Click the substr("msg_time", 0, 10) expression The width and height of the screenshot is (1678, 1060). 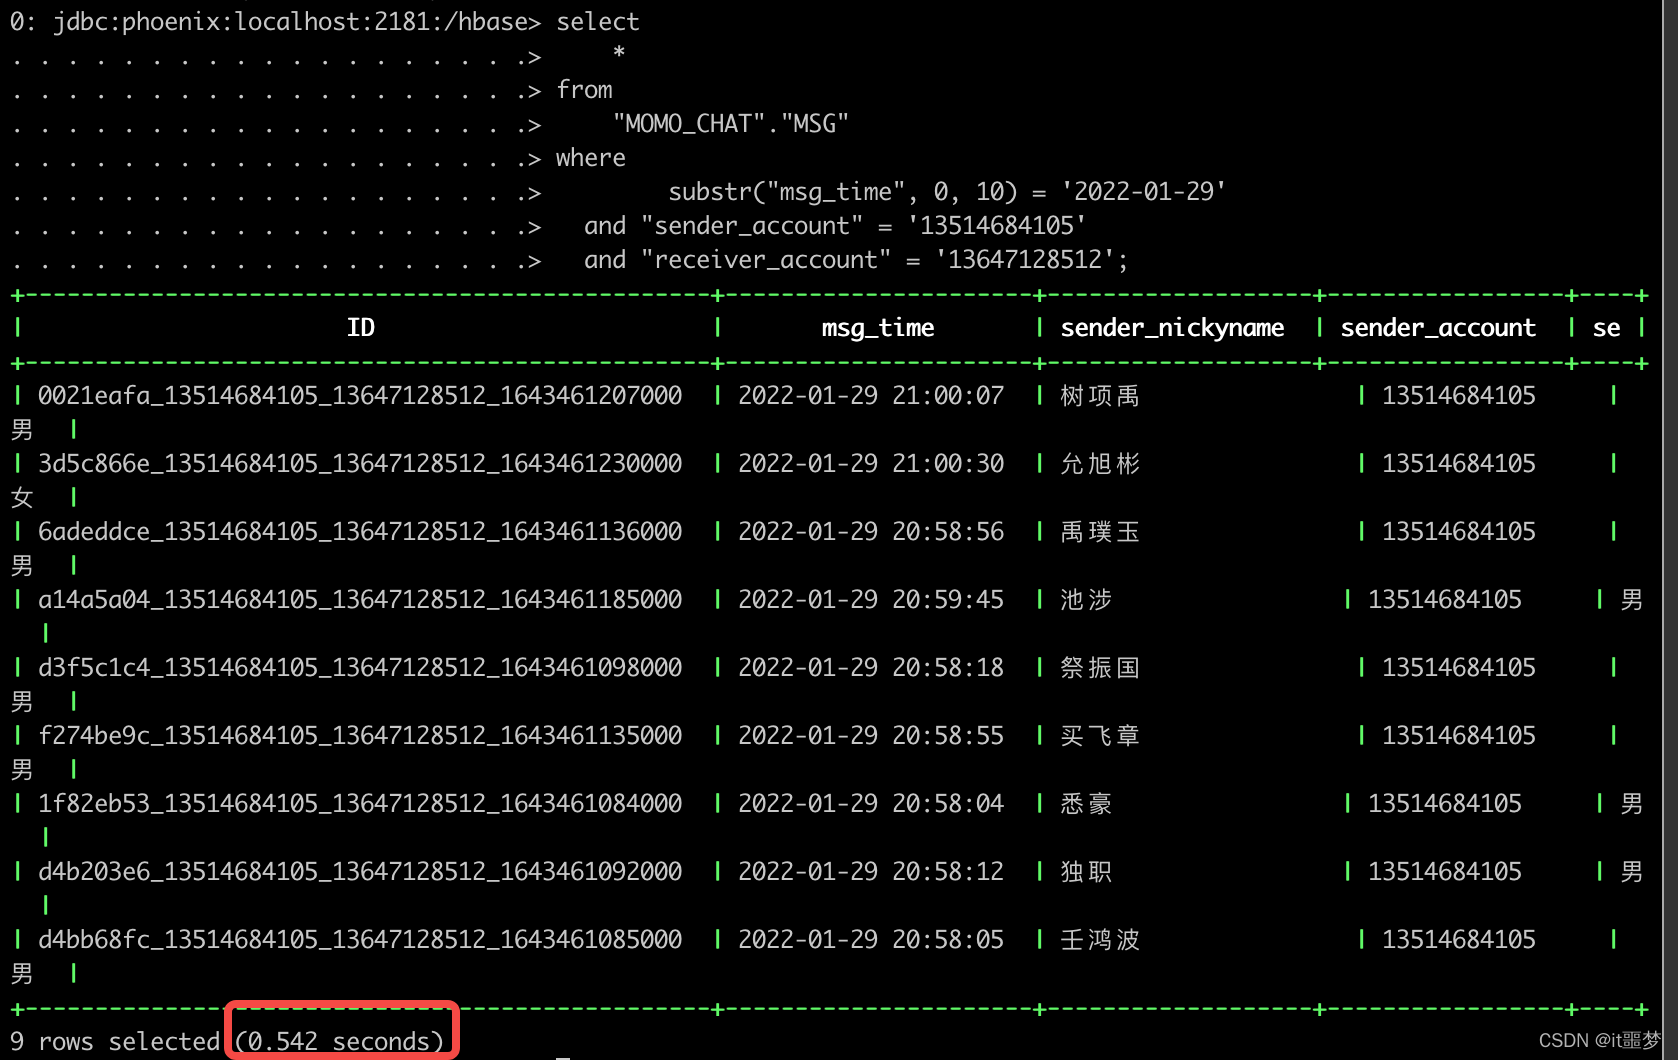point(843,192)
